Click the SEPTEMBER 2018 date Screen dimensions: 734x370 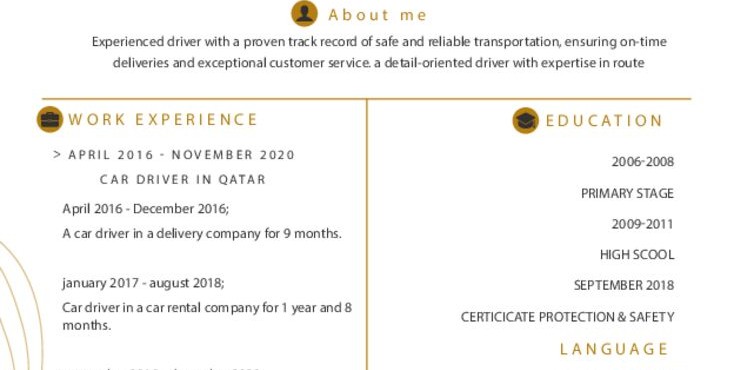(624, 285)
